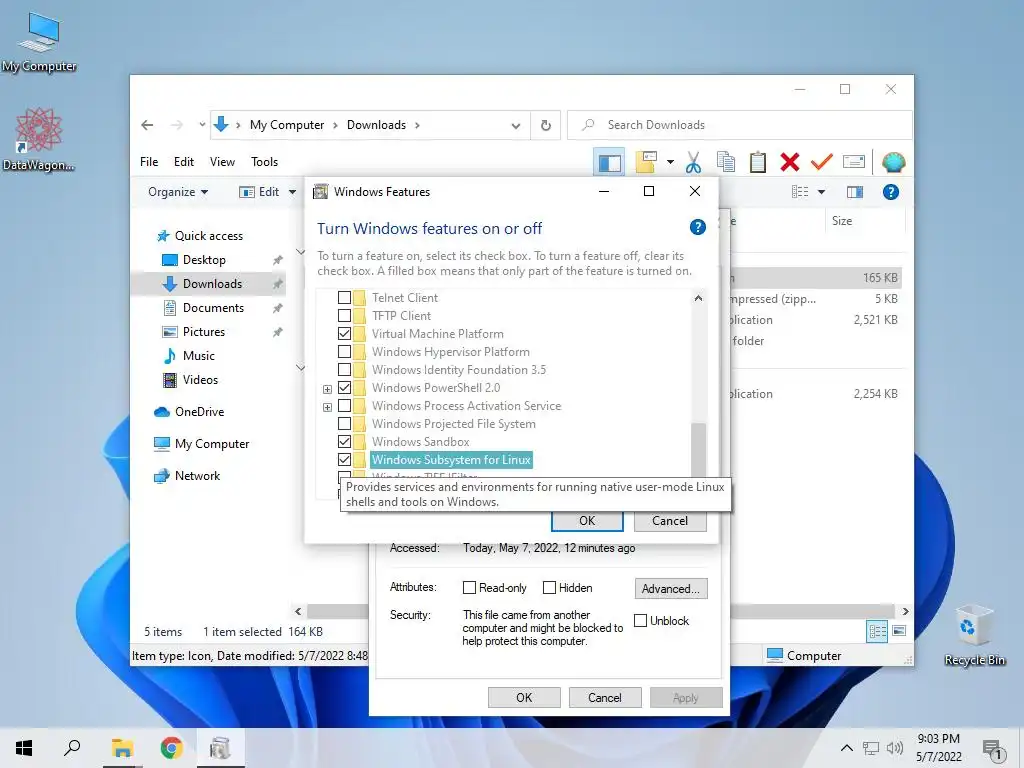Screen dimensions: 1024x768
Task: Toggle the navigation pane toolbar icon
Action: pyautogui.click(x=609, y=162)
